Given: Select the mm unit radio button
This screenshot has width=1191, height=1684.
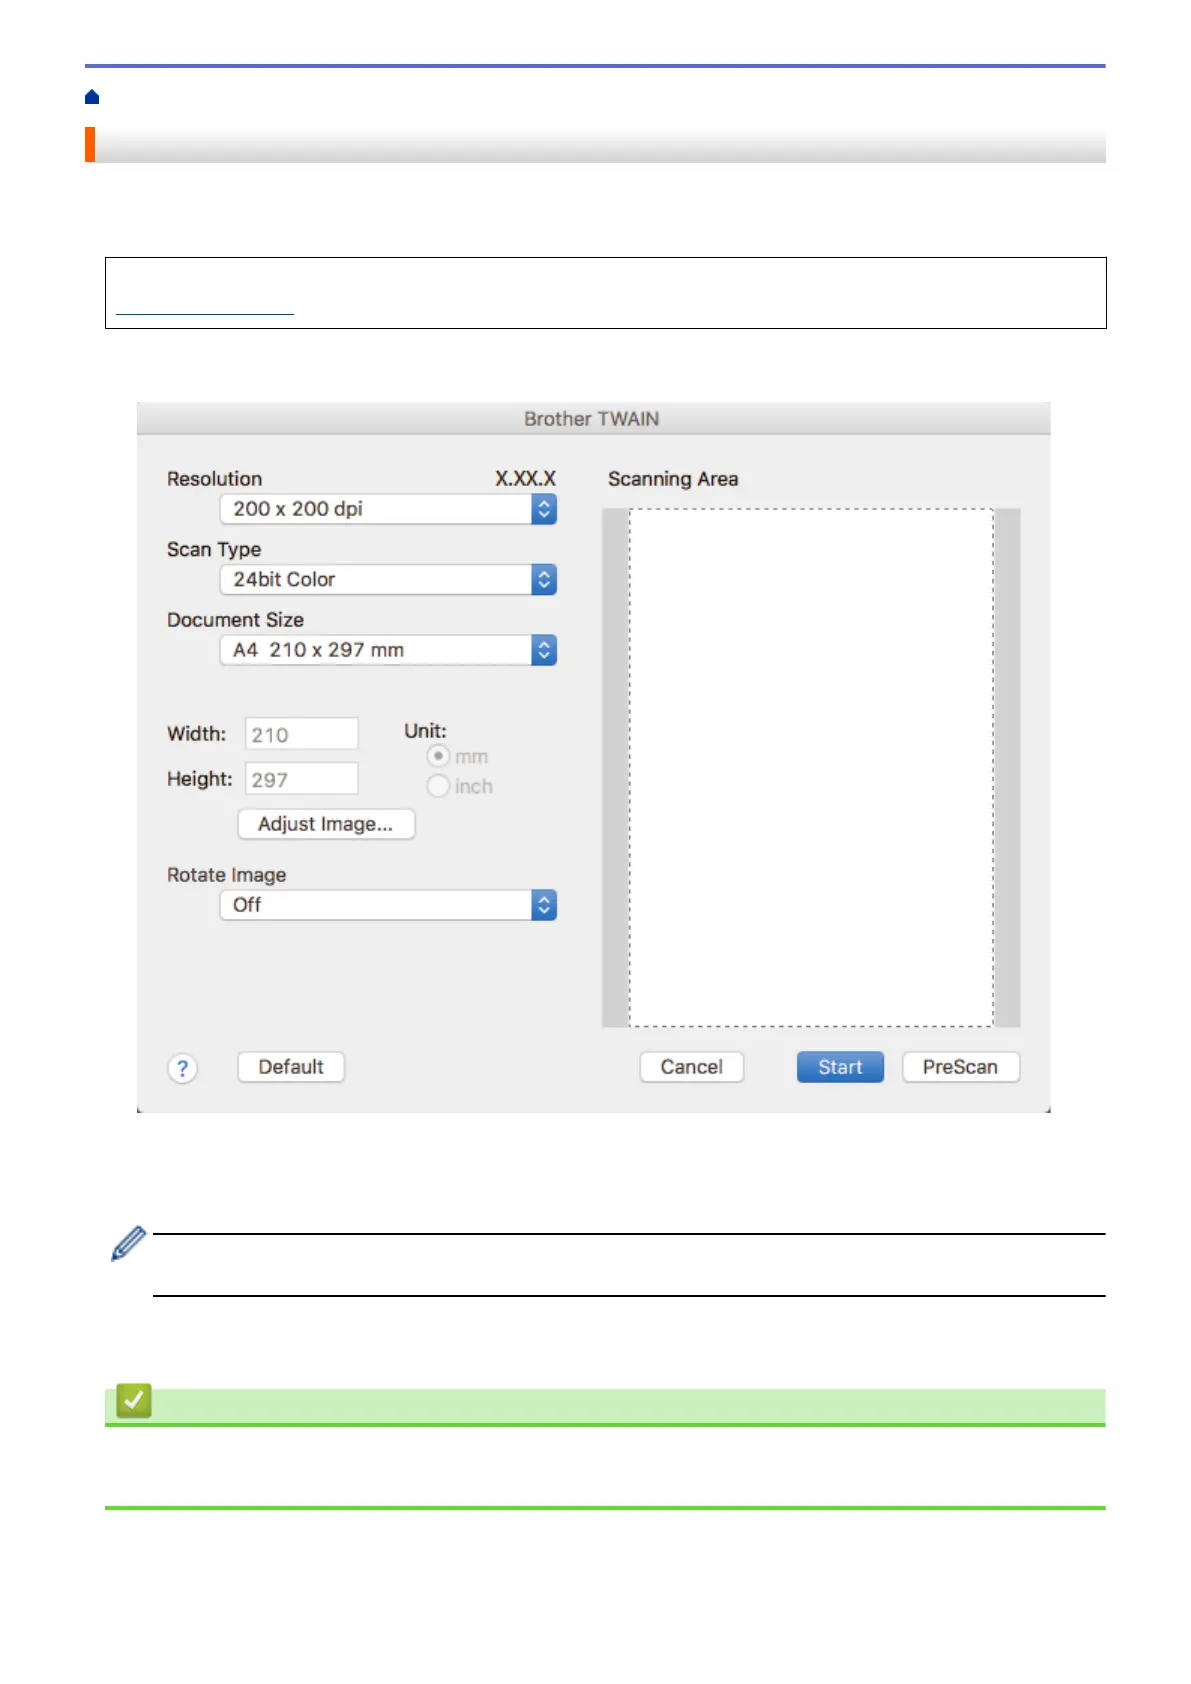Looking at the screenshot, I should click(438, 756).
